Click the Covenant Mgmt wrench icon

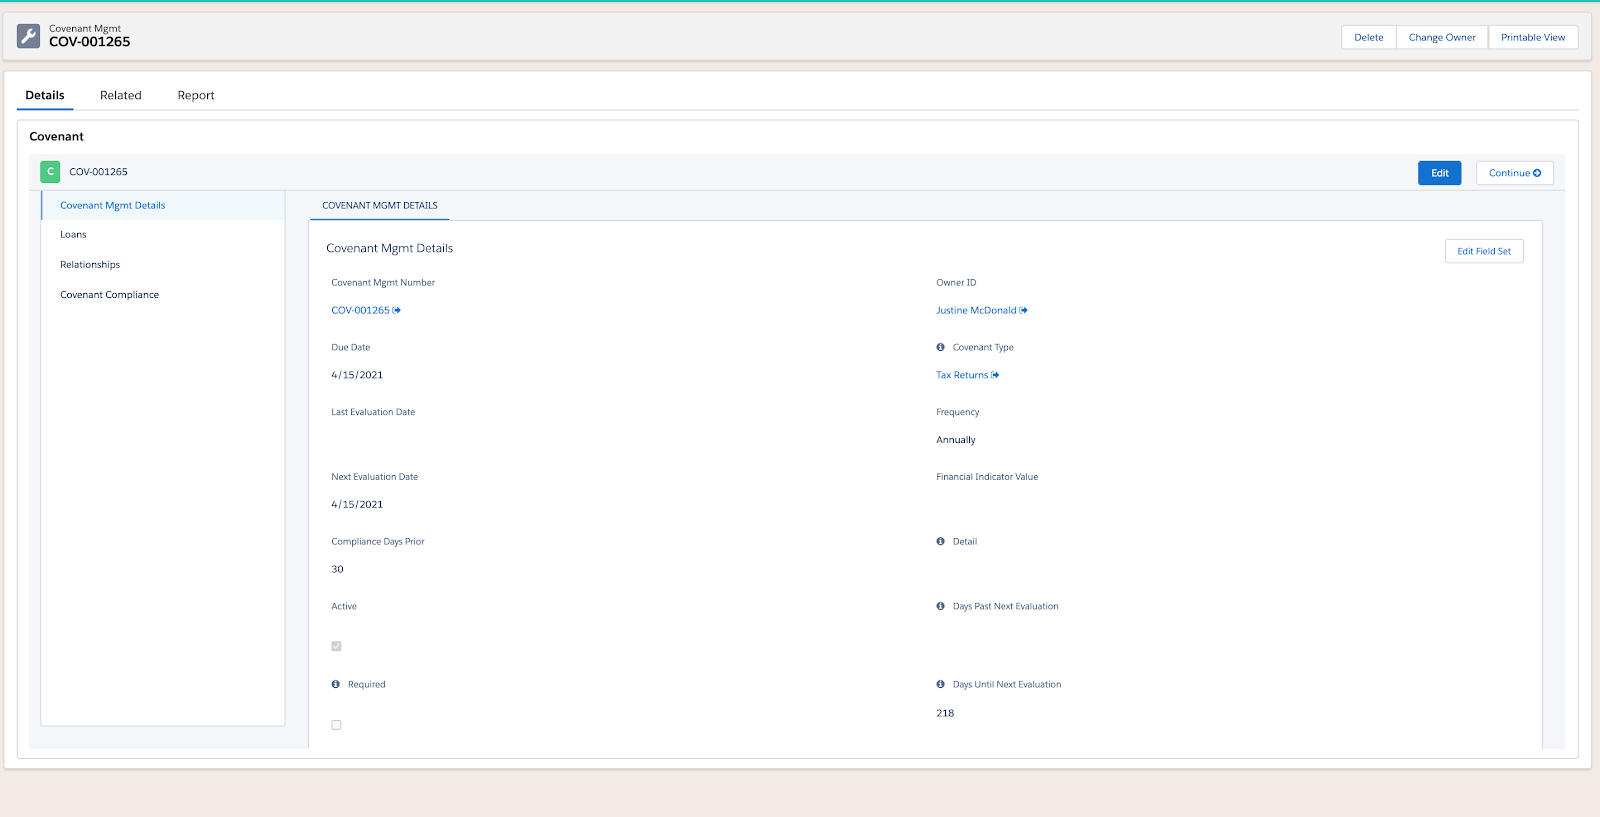[x=29, y=36]
